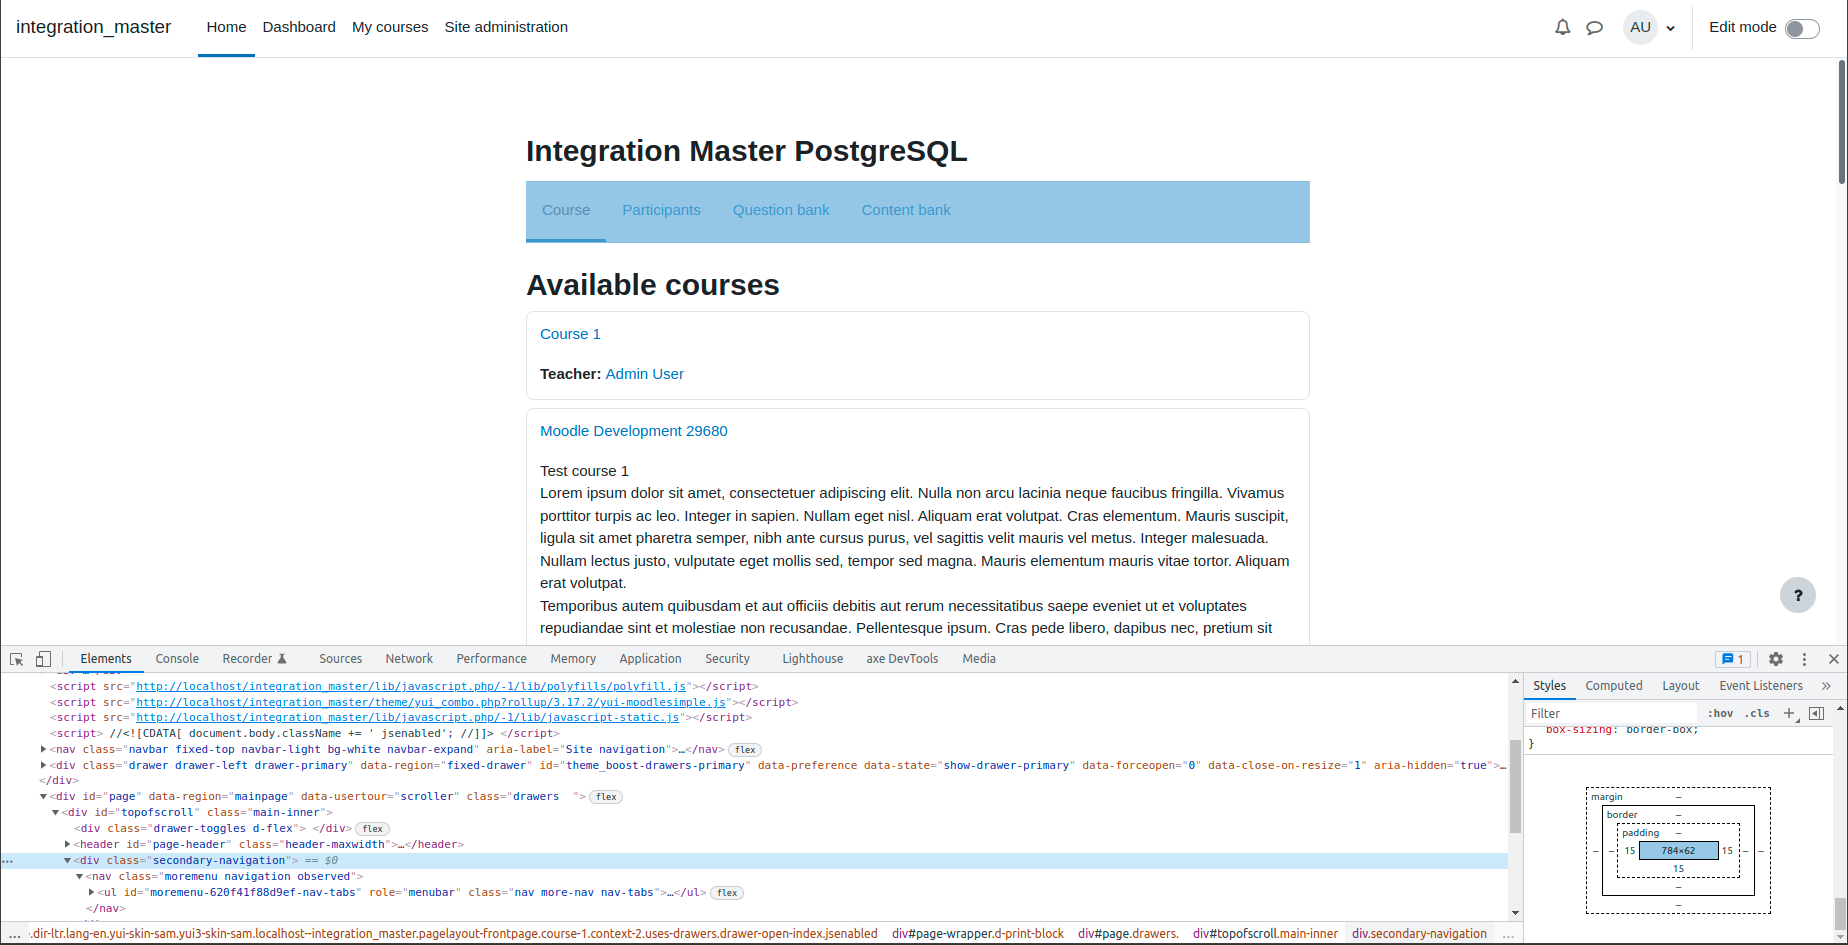Open the Course 1 link
Screen dimensions: 1848x945
[x=570, y=334]
